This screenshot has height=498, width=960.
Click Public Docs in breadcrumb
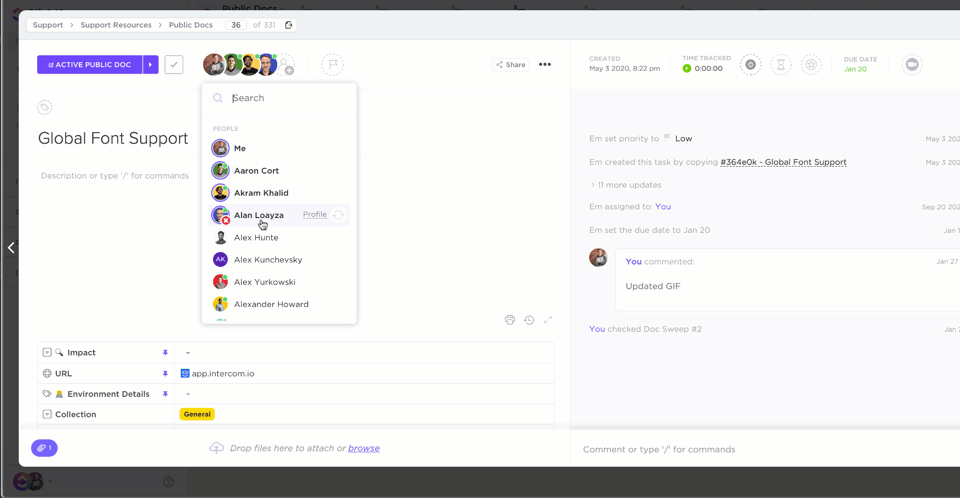(191, 25)
